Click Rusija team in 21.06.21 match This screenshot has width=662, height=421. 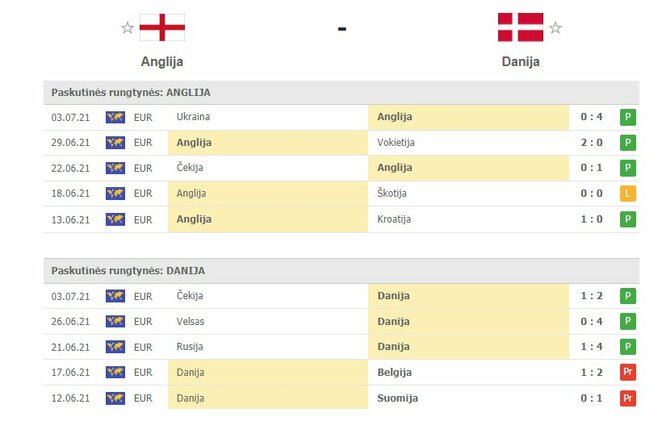(190, 347)
